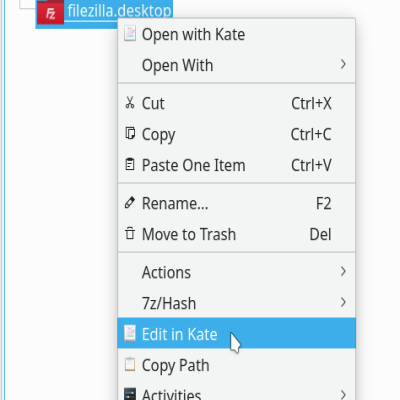
Task: Open the Activities submenu
Action: click(237, 391)
